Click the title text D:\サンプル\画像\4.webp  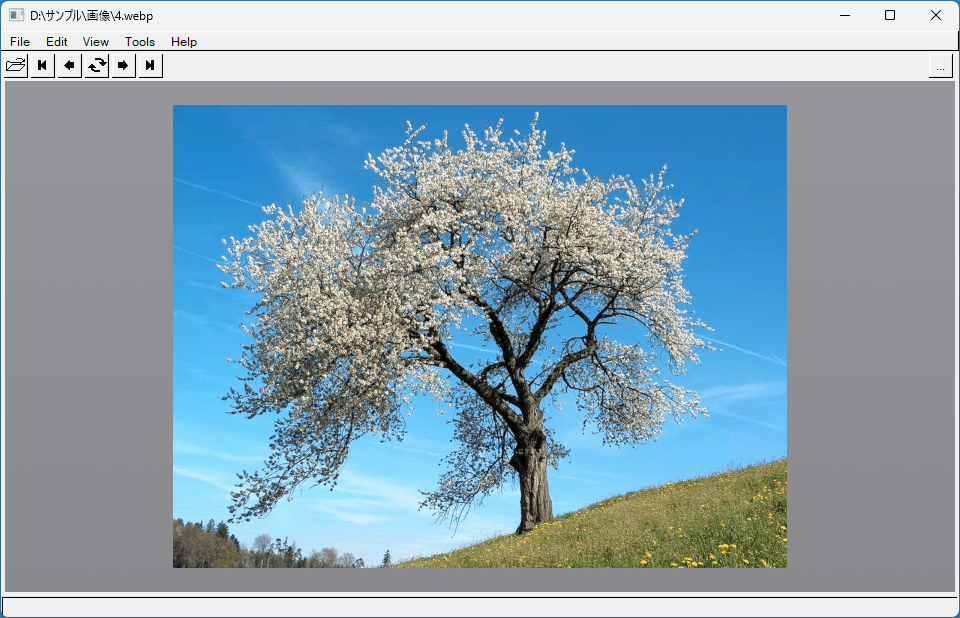point(91,16)
